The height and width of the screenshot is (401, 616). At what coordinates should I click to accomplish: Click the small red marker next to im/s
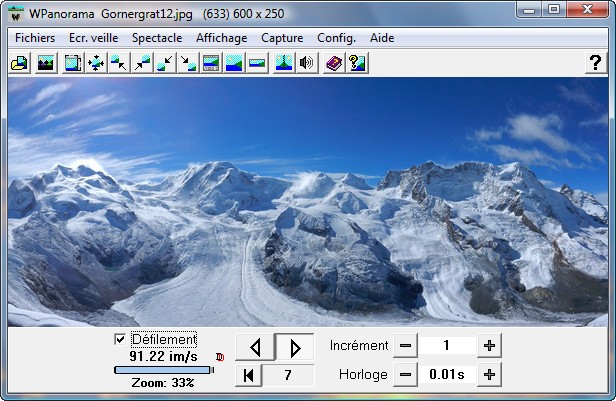tap(220, 357)
